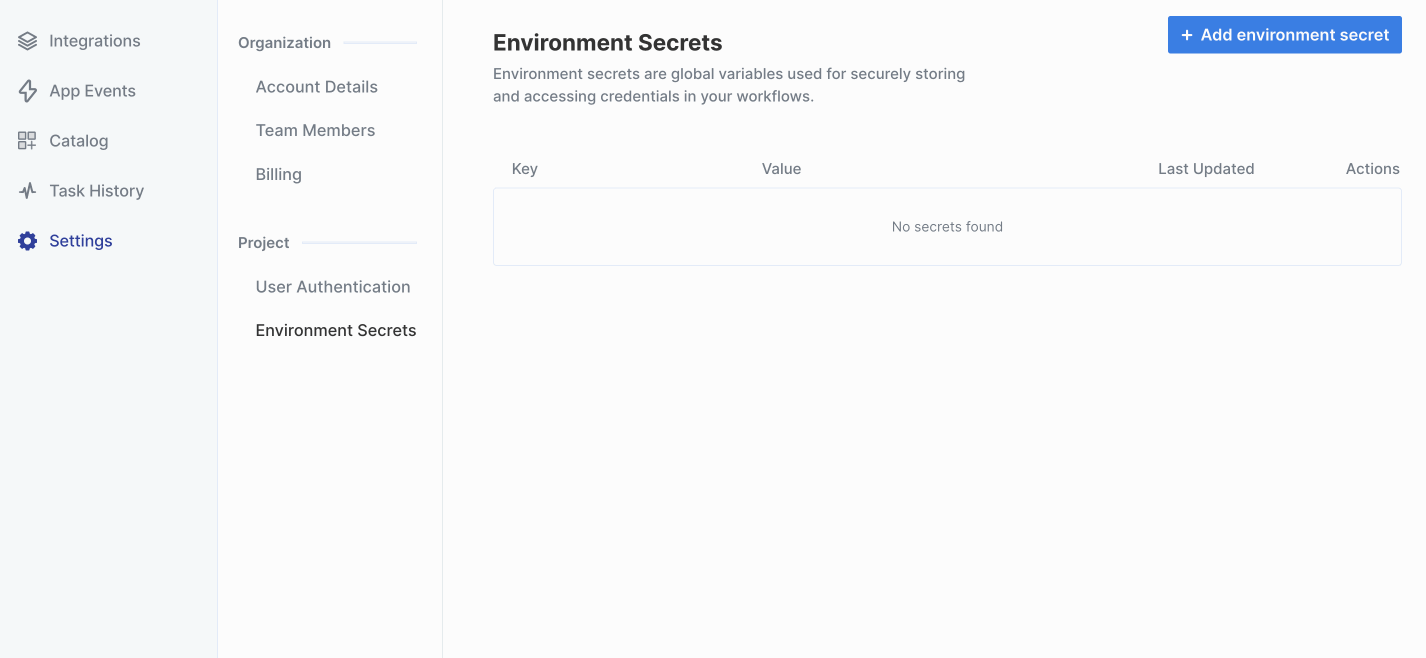Click the Integrations layers icon
This screenshot has height=658, width=1426.
point(27,41)
